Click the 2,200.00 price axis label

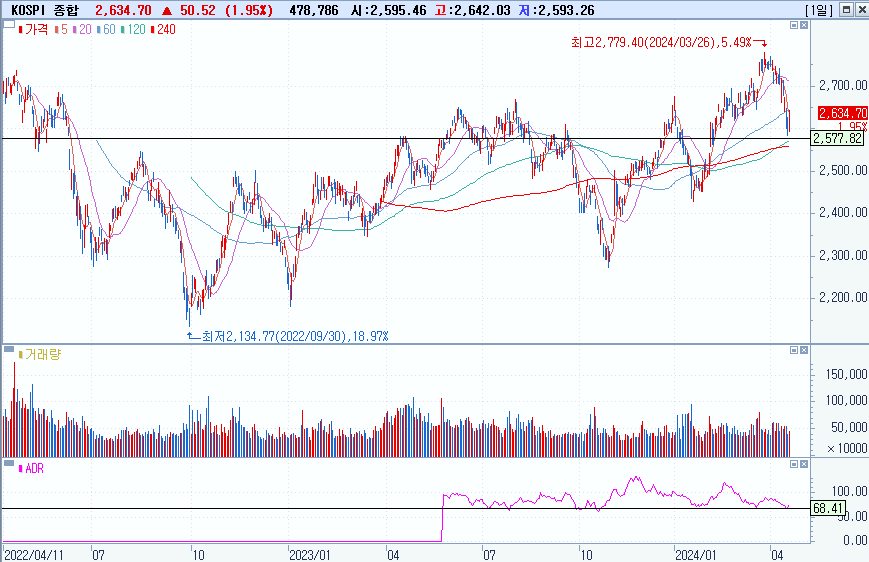pos(844,297)
